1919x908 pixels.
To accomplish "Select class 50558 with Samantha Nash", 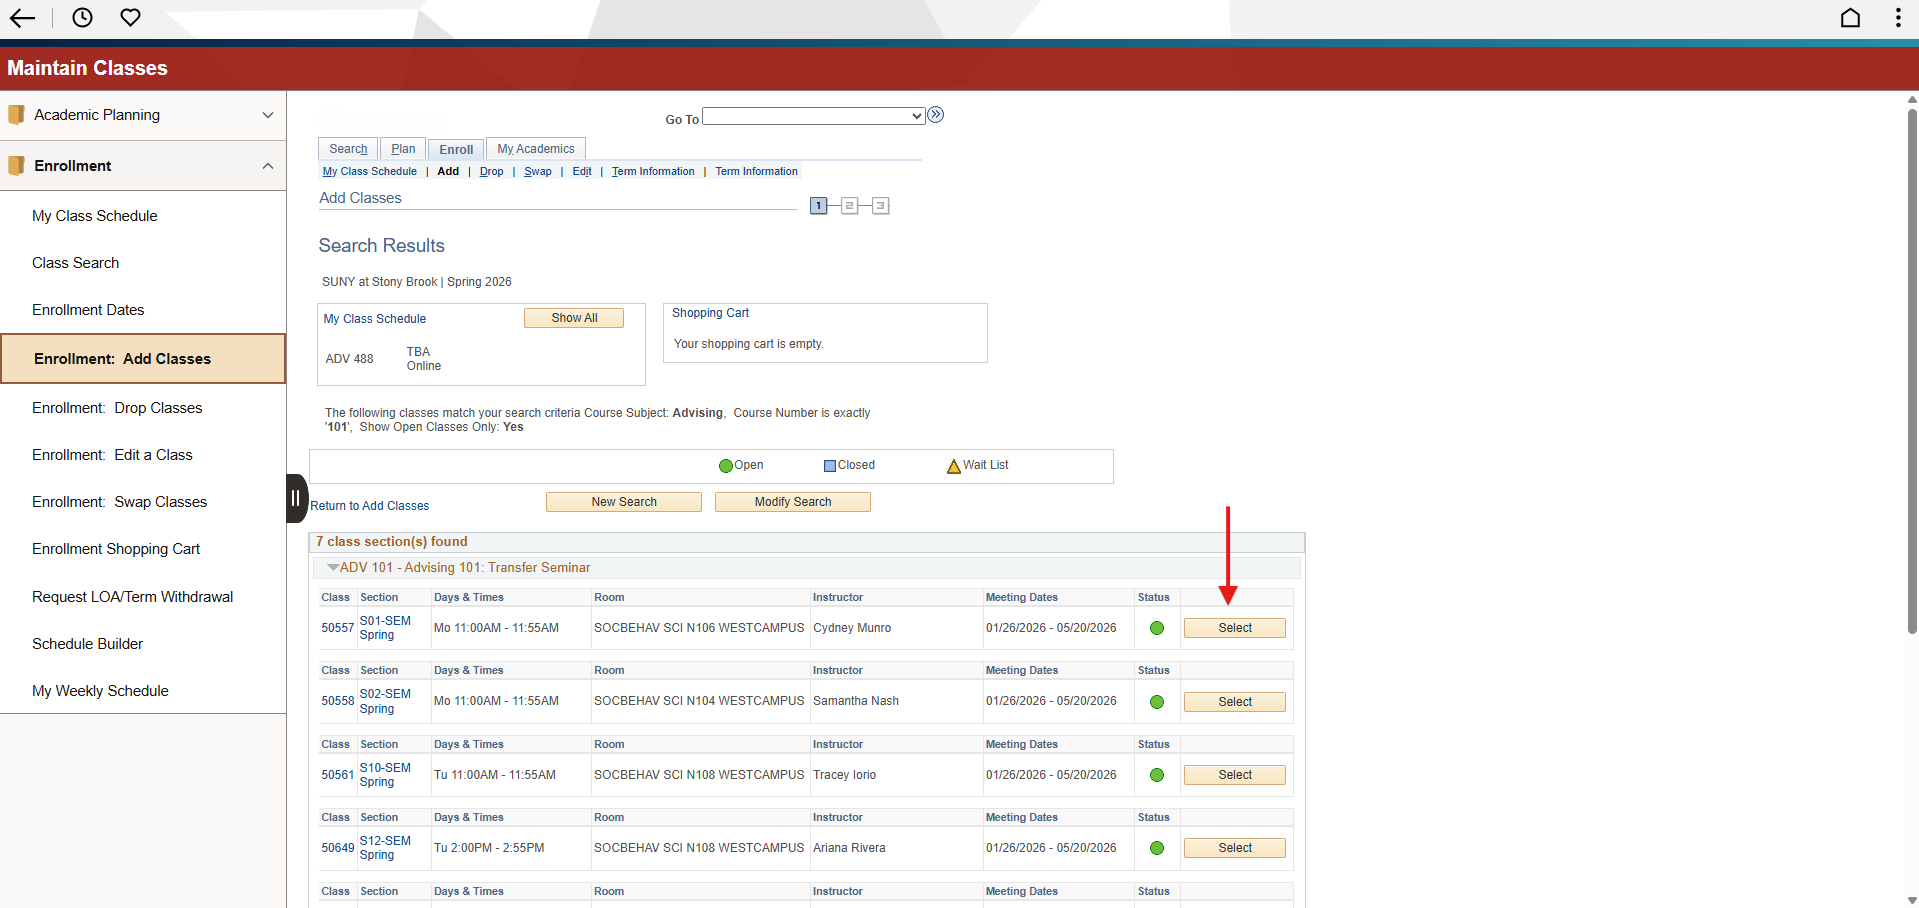I will tap(1235, 702).
